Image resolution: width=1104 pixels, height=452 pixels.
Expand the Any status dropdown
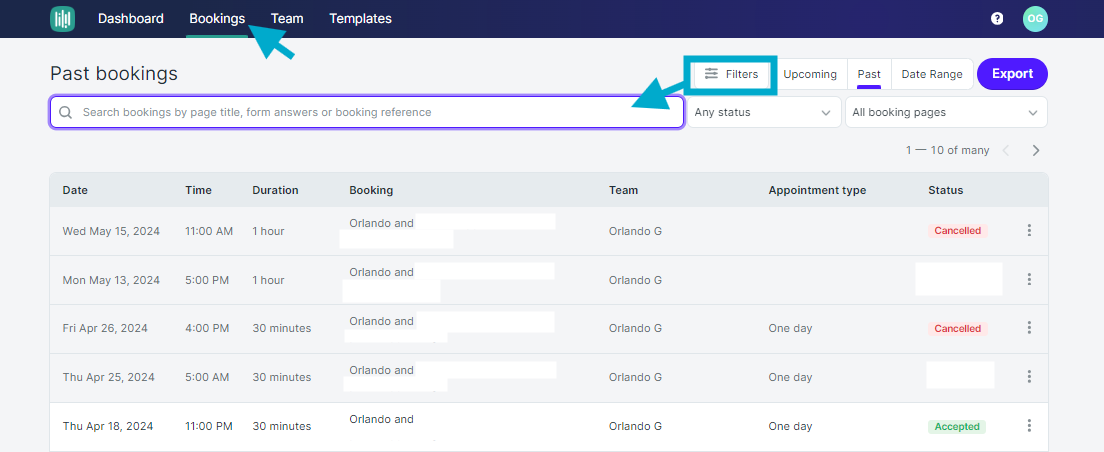coord(764,112)
